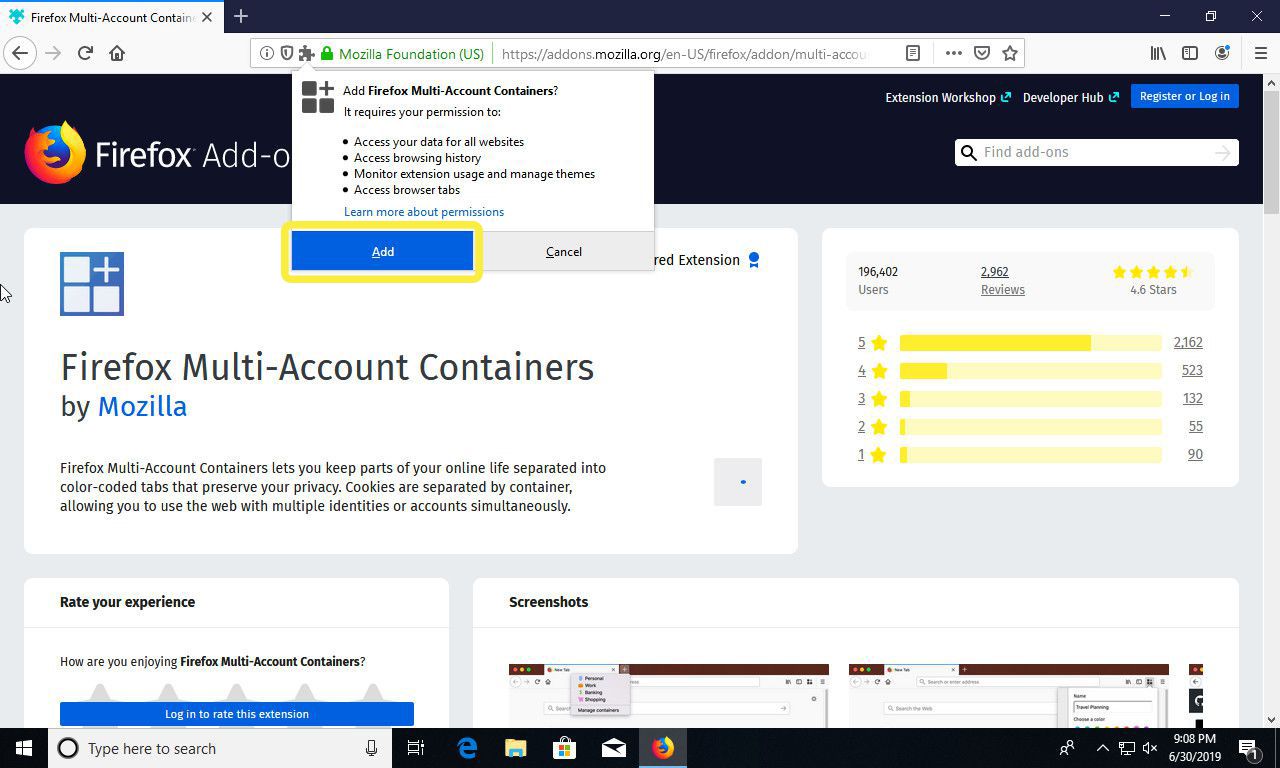The height and width of the screenshot is (768, 1280).
Task: Open File Explorer from the taskbar
Action: click(515, 748)
